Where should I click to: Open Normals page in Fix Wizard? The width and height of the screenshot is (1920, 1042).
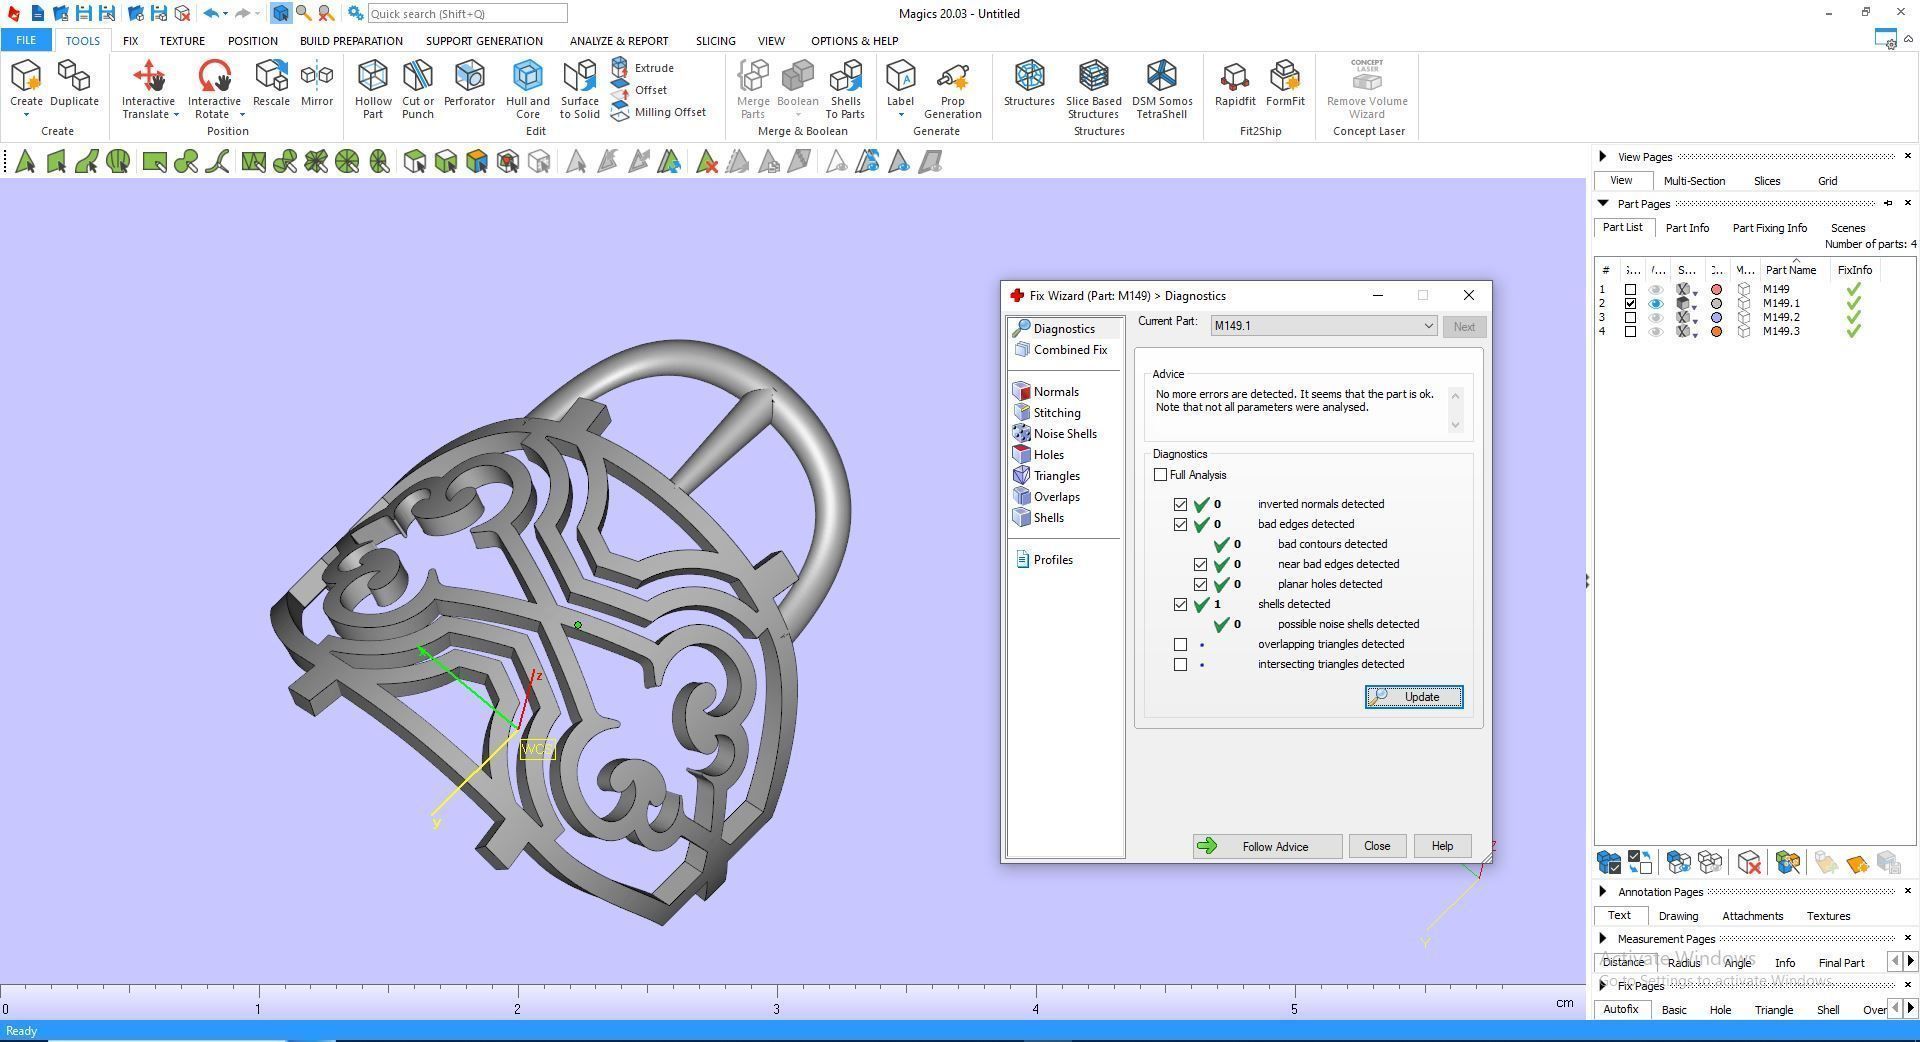click(x=1045, y=392)
